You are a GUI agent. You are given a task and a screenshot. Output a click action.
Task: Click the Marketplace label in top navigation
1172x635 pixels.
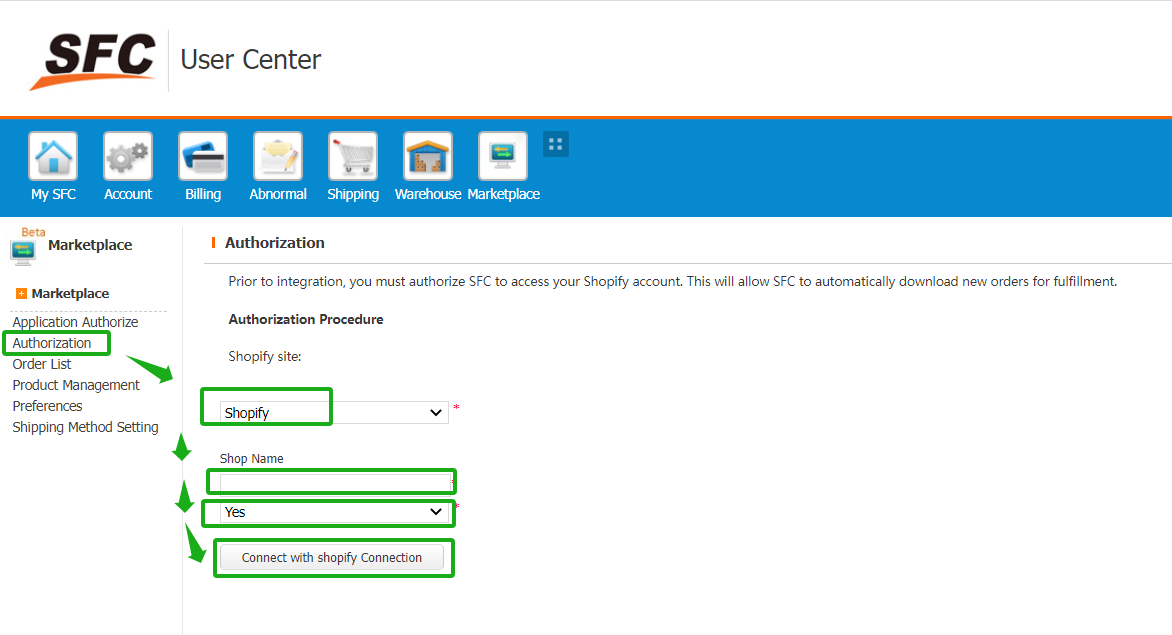pos(504,194)
